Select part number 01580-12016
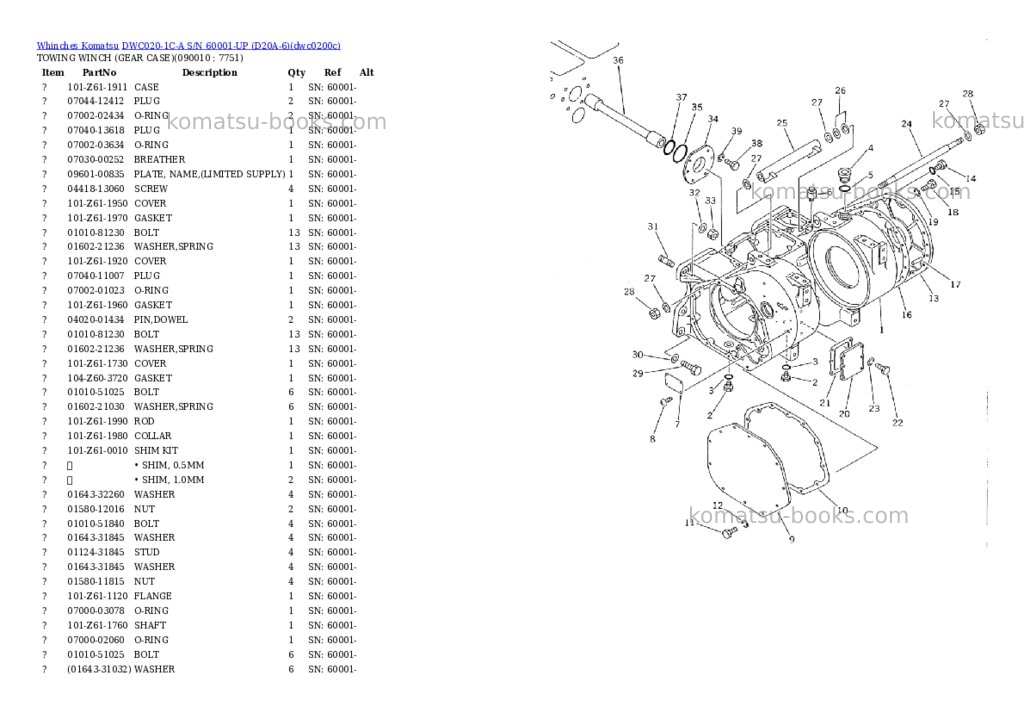The width and height of the screenshot is (1024, 725). click(95, 509)
